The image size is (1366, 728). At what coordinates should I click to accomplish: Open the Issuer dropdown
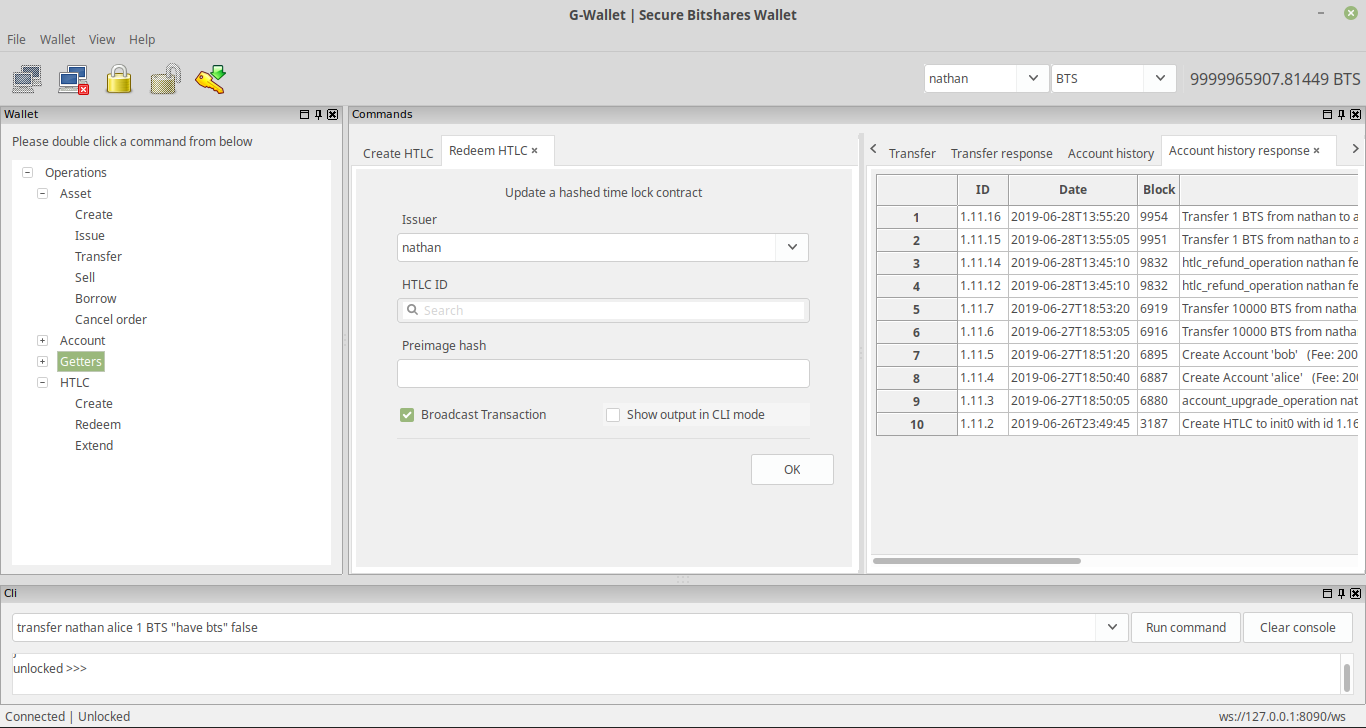[792, 247]
